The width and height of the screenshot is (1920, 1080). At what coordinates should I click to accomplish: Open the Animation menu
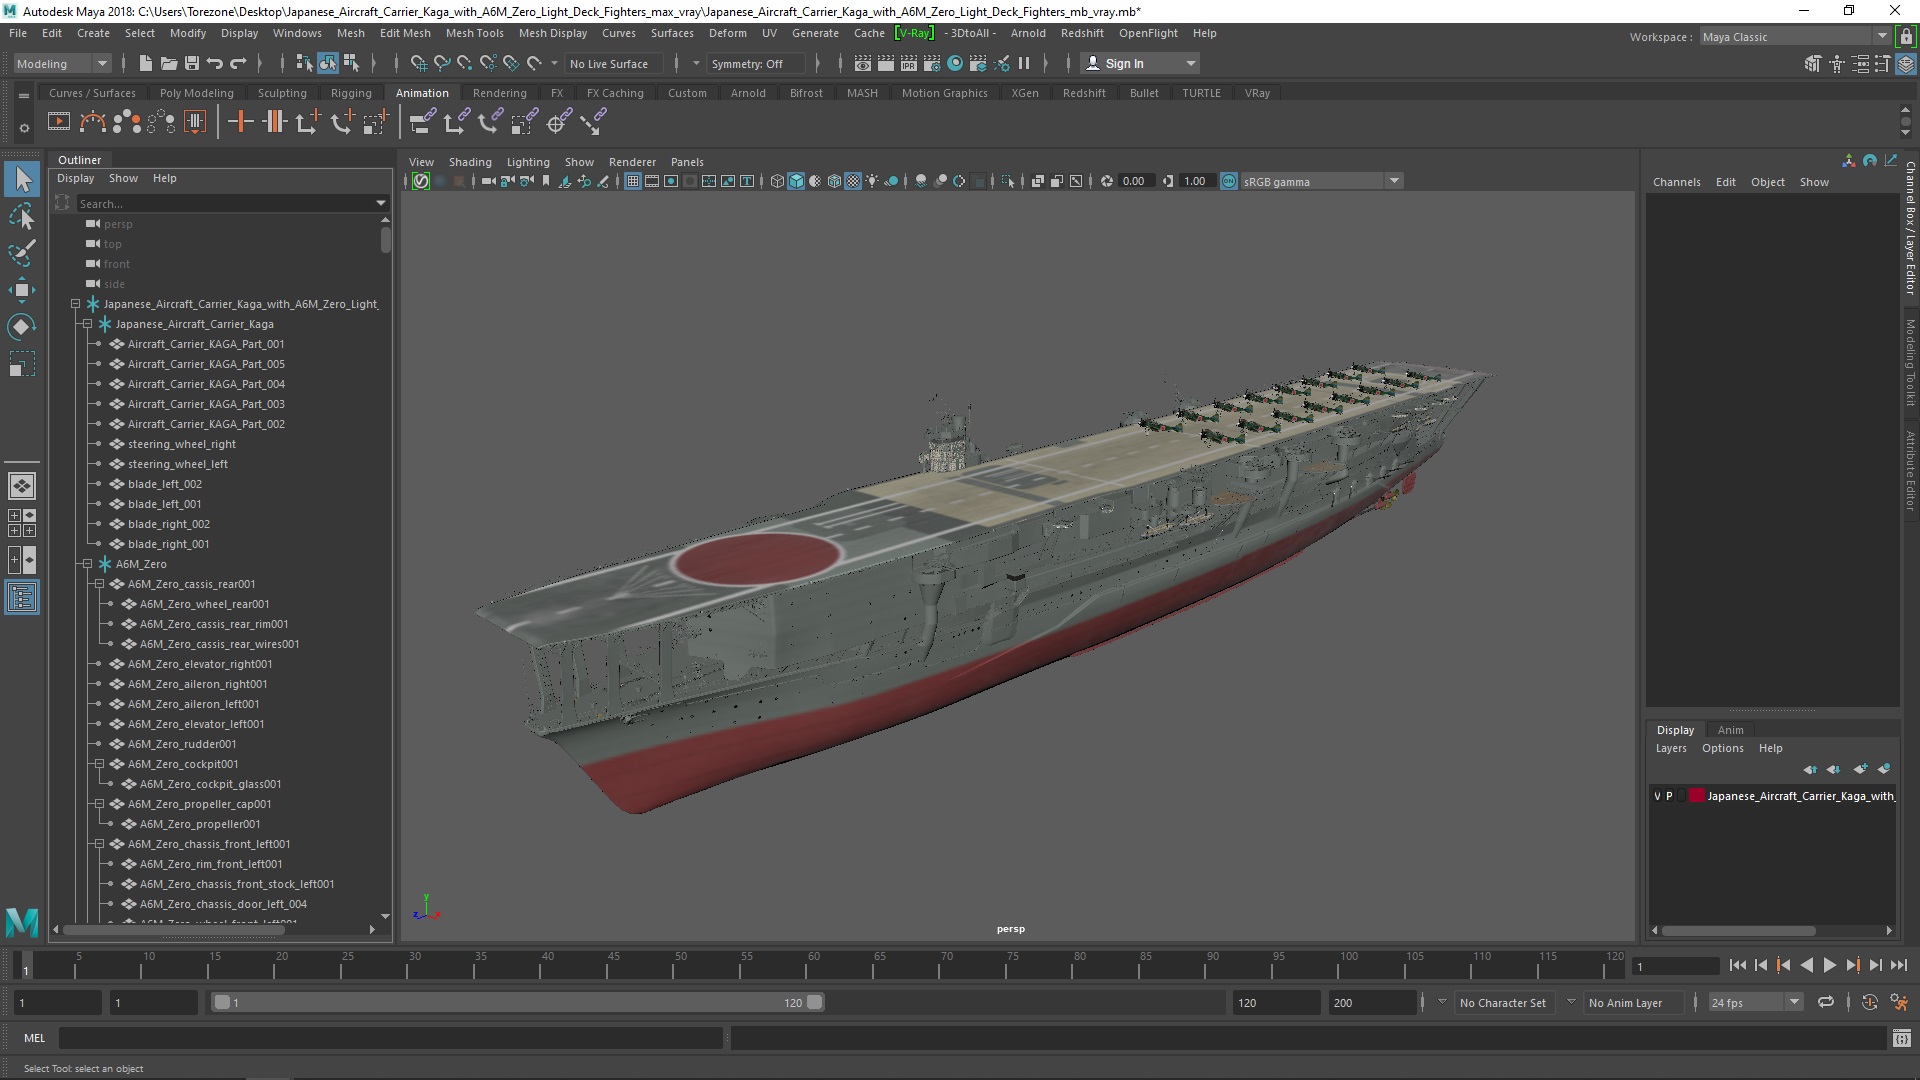click(422, 92)
